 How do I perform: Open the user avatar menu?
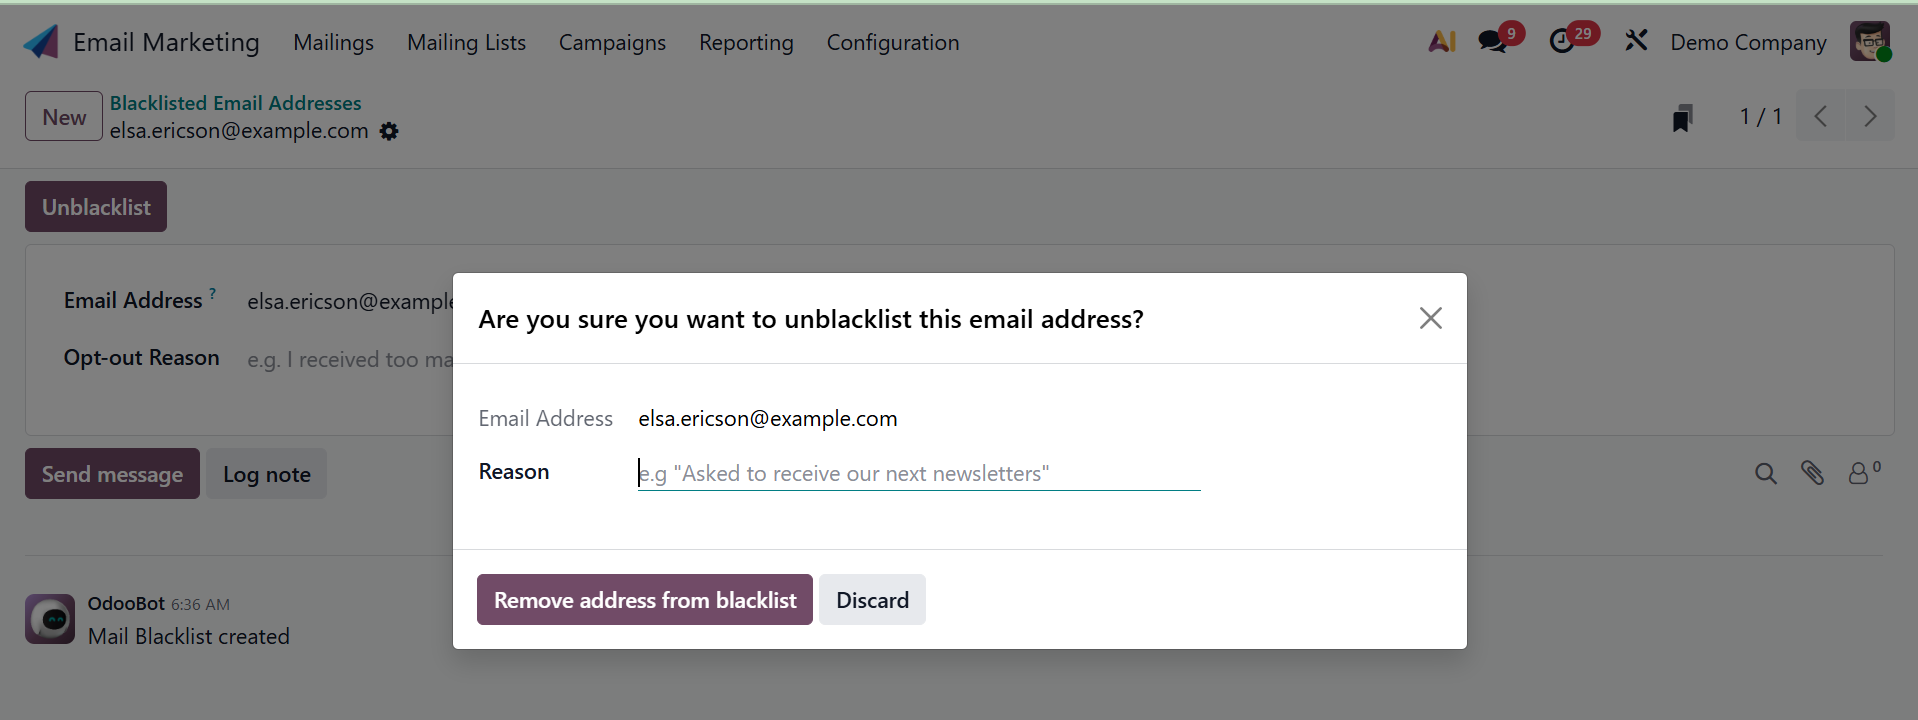pos(1869,42)
